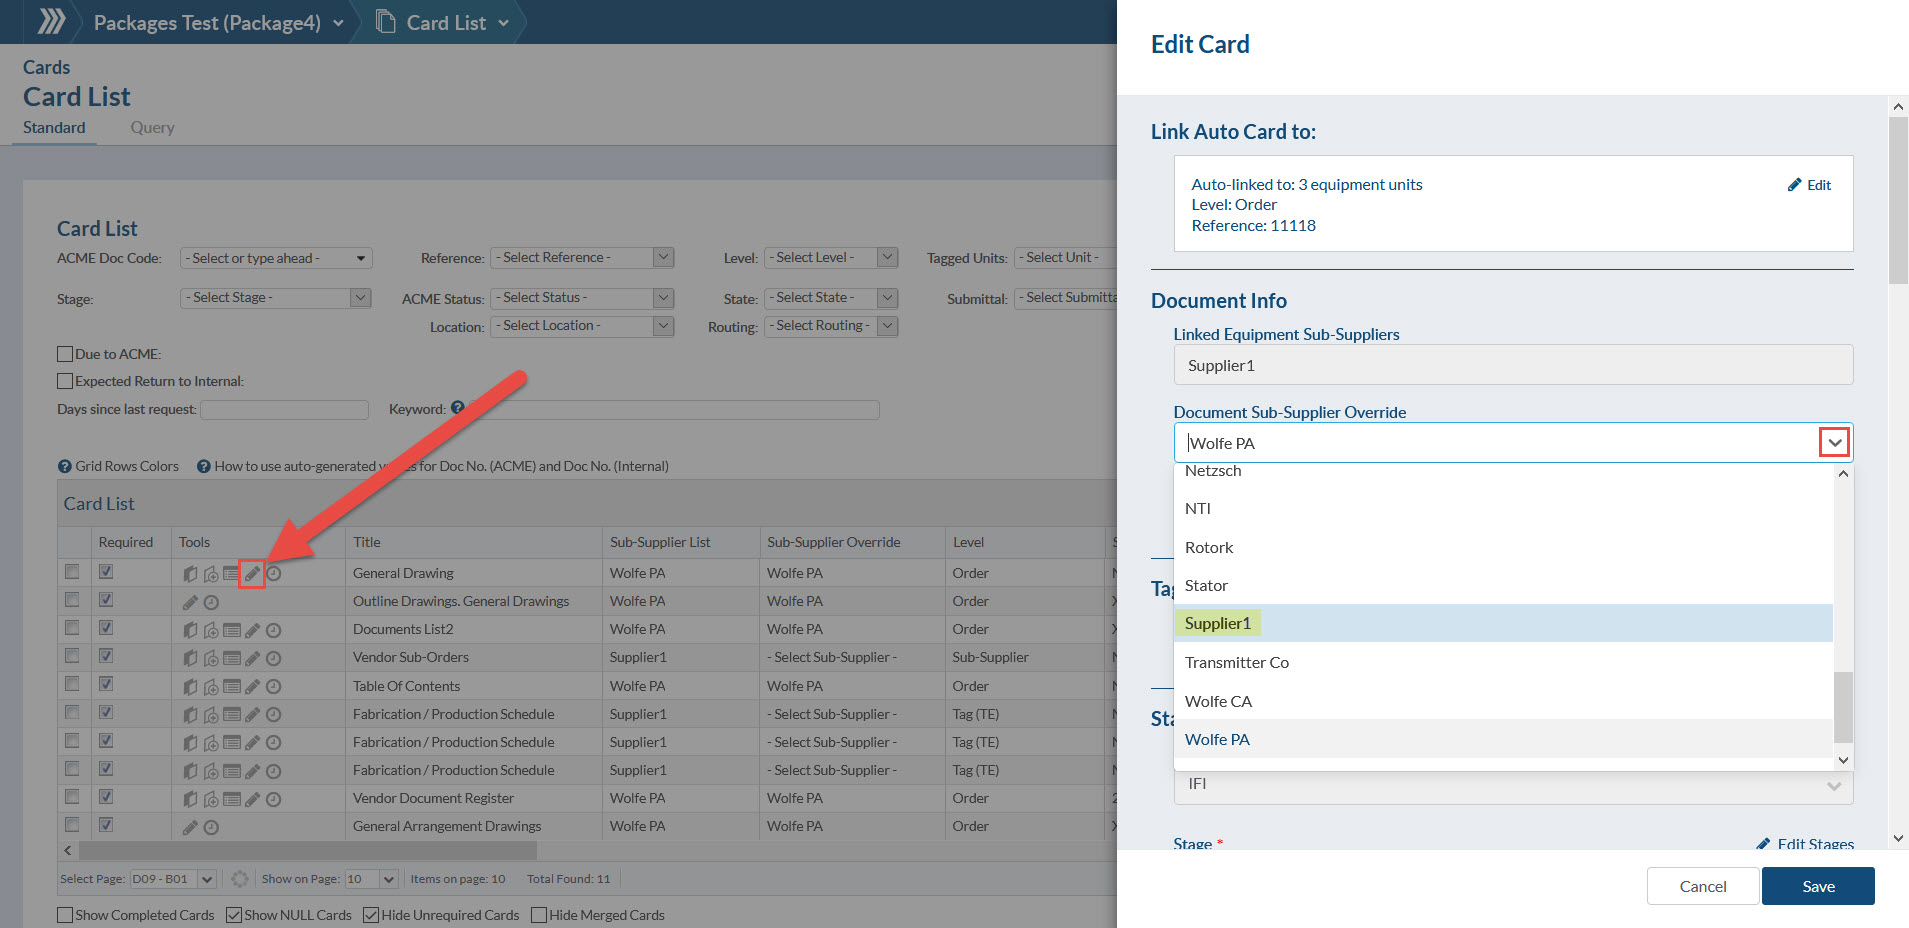
Task: Click the Edit Card panel vertical scrollbar
Action: (1898, 200)
